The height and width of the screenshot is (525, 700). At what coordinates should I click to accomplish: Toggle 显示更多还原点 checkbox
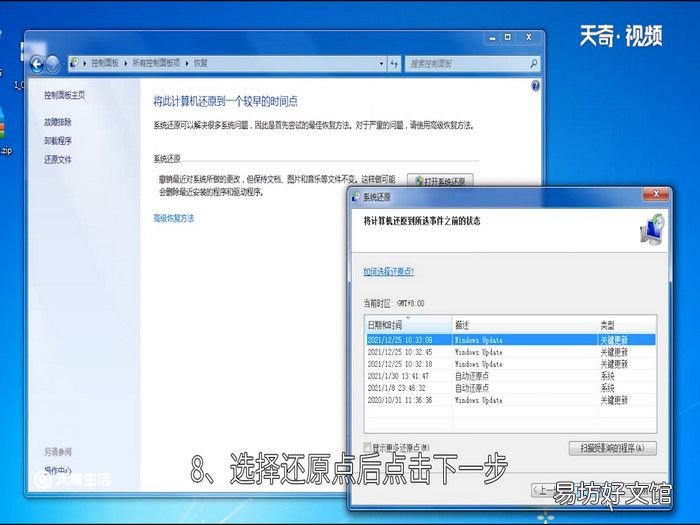pyautogui.click(x=367, y=447)
